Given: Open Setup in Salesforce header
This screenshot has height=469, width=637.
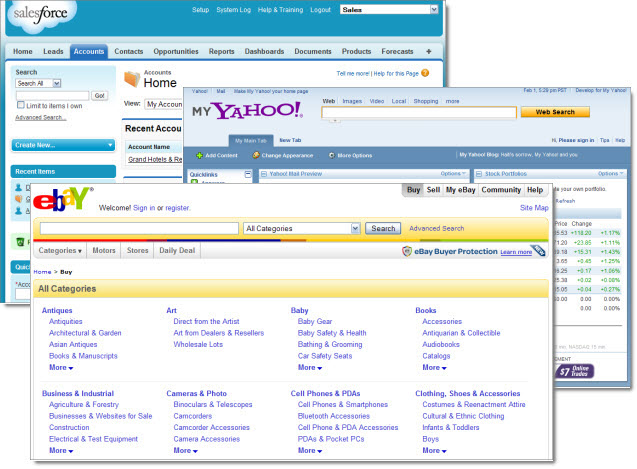Looking at the screenshot, I should click(200, 10).
